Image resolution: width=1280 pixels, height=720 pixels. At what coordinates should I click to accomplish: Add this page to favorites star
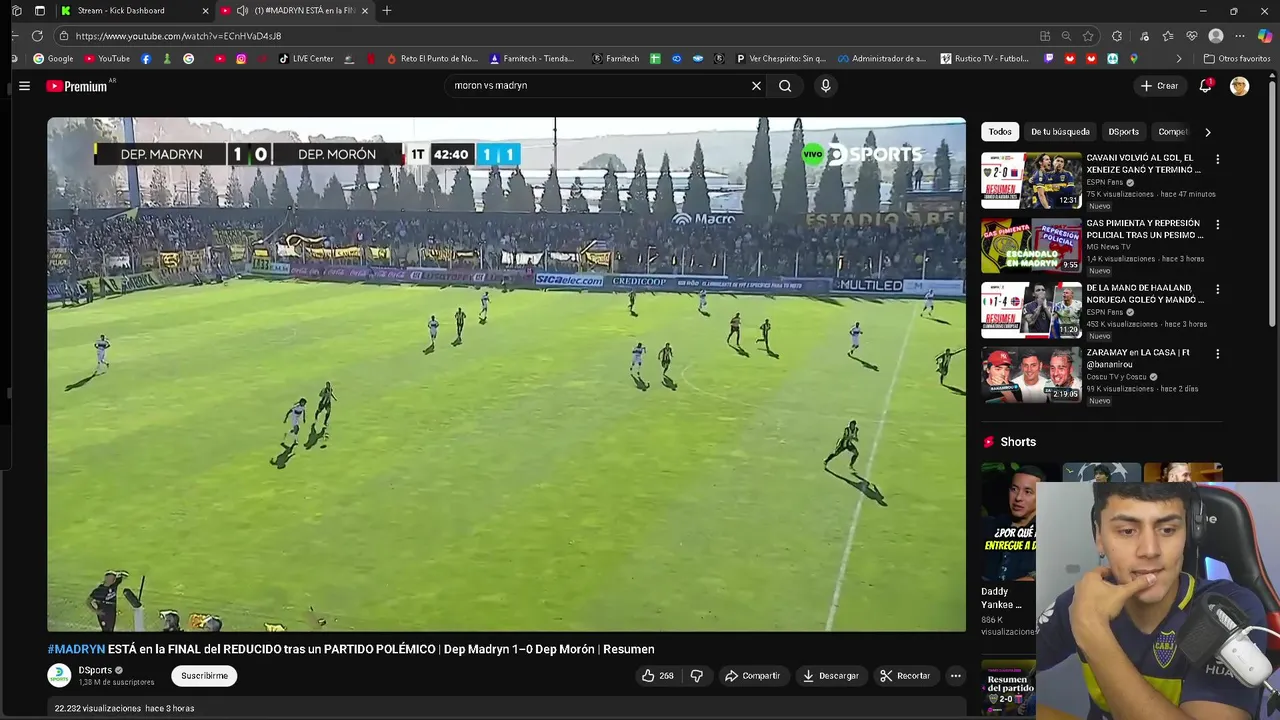point(1088,36)
